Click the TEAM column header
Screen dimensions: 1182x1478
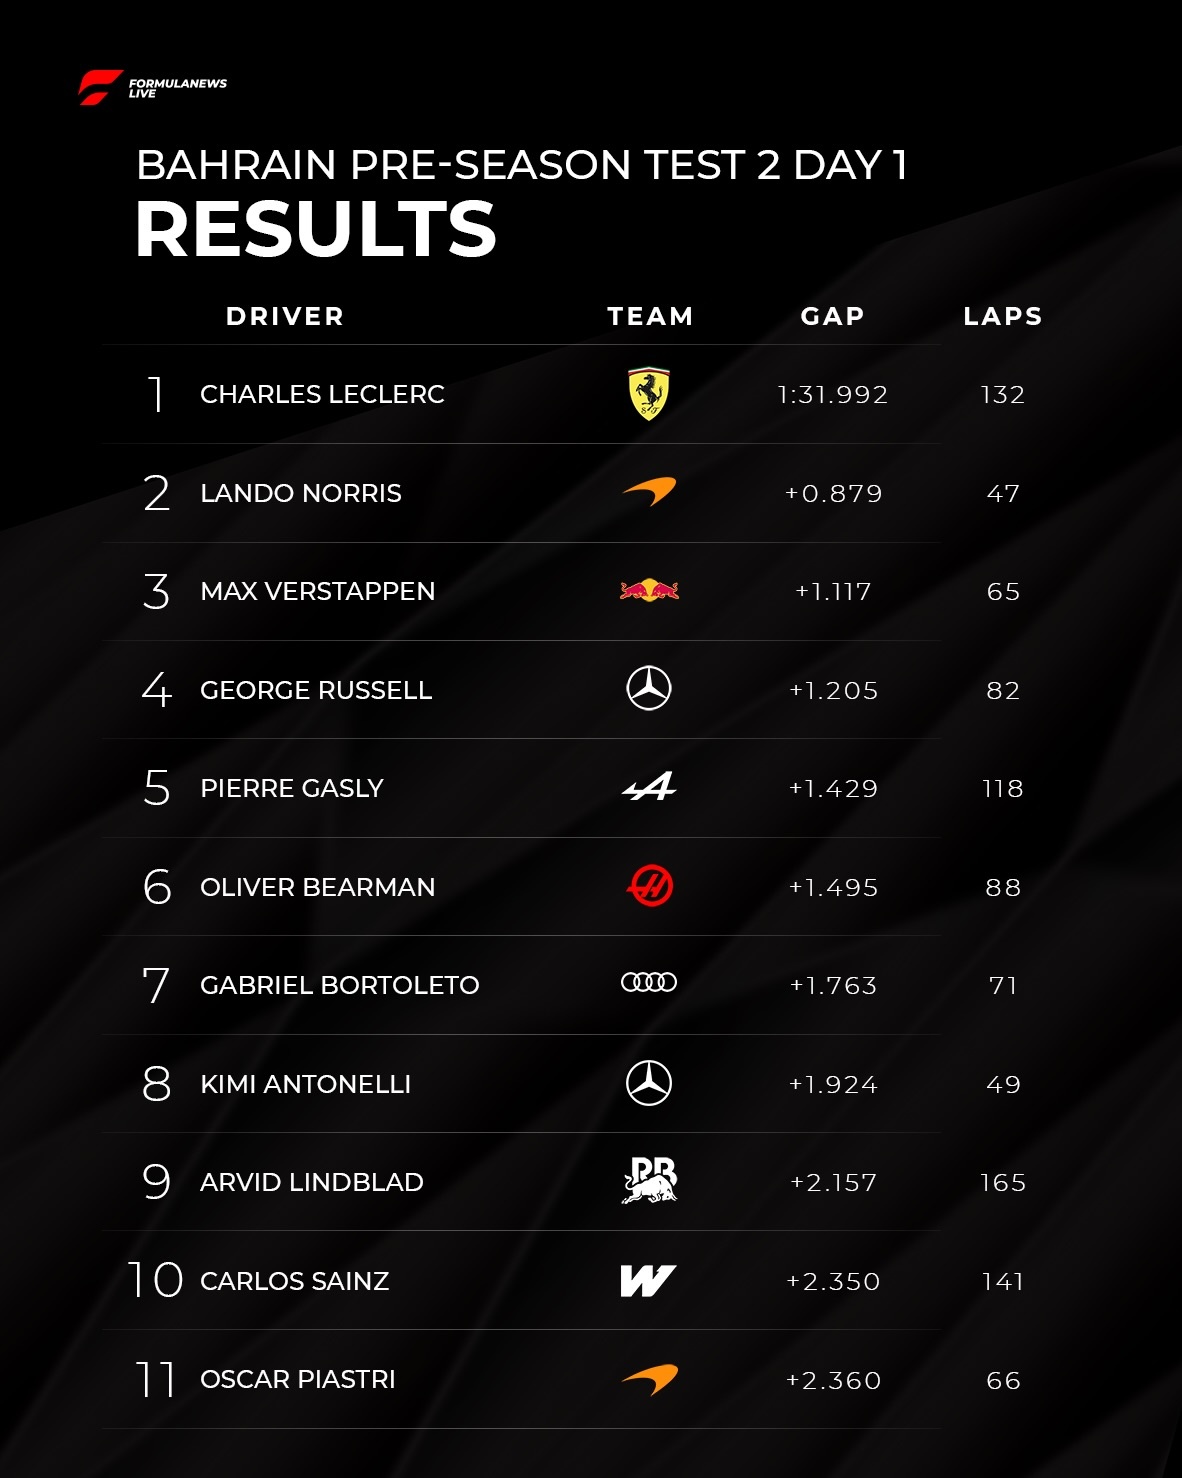(650, 316)
